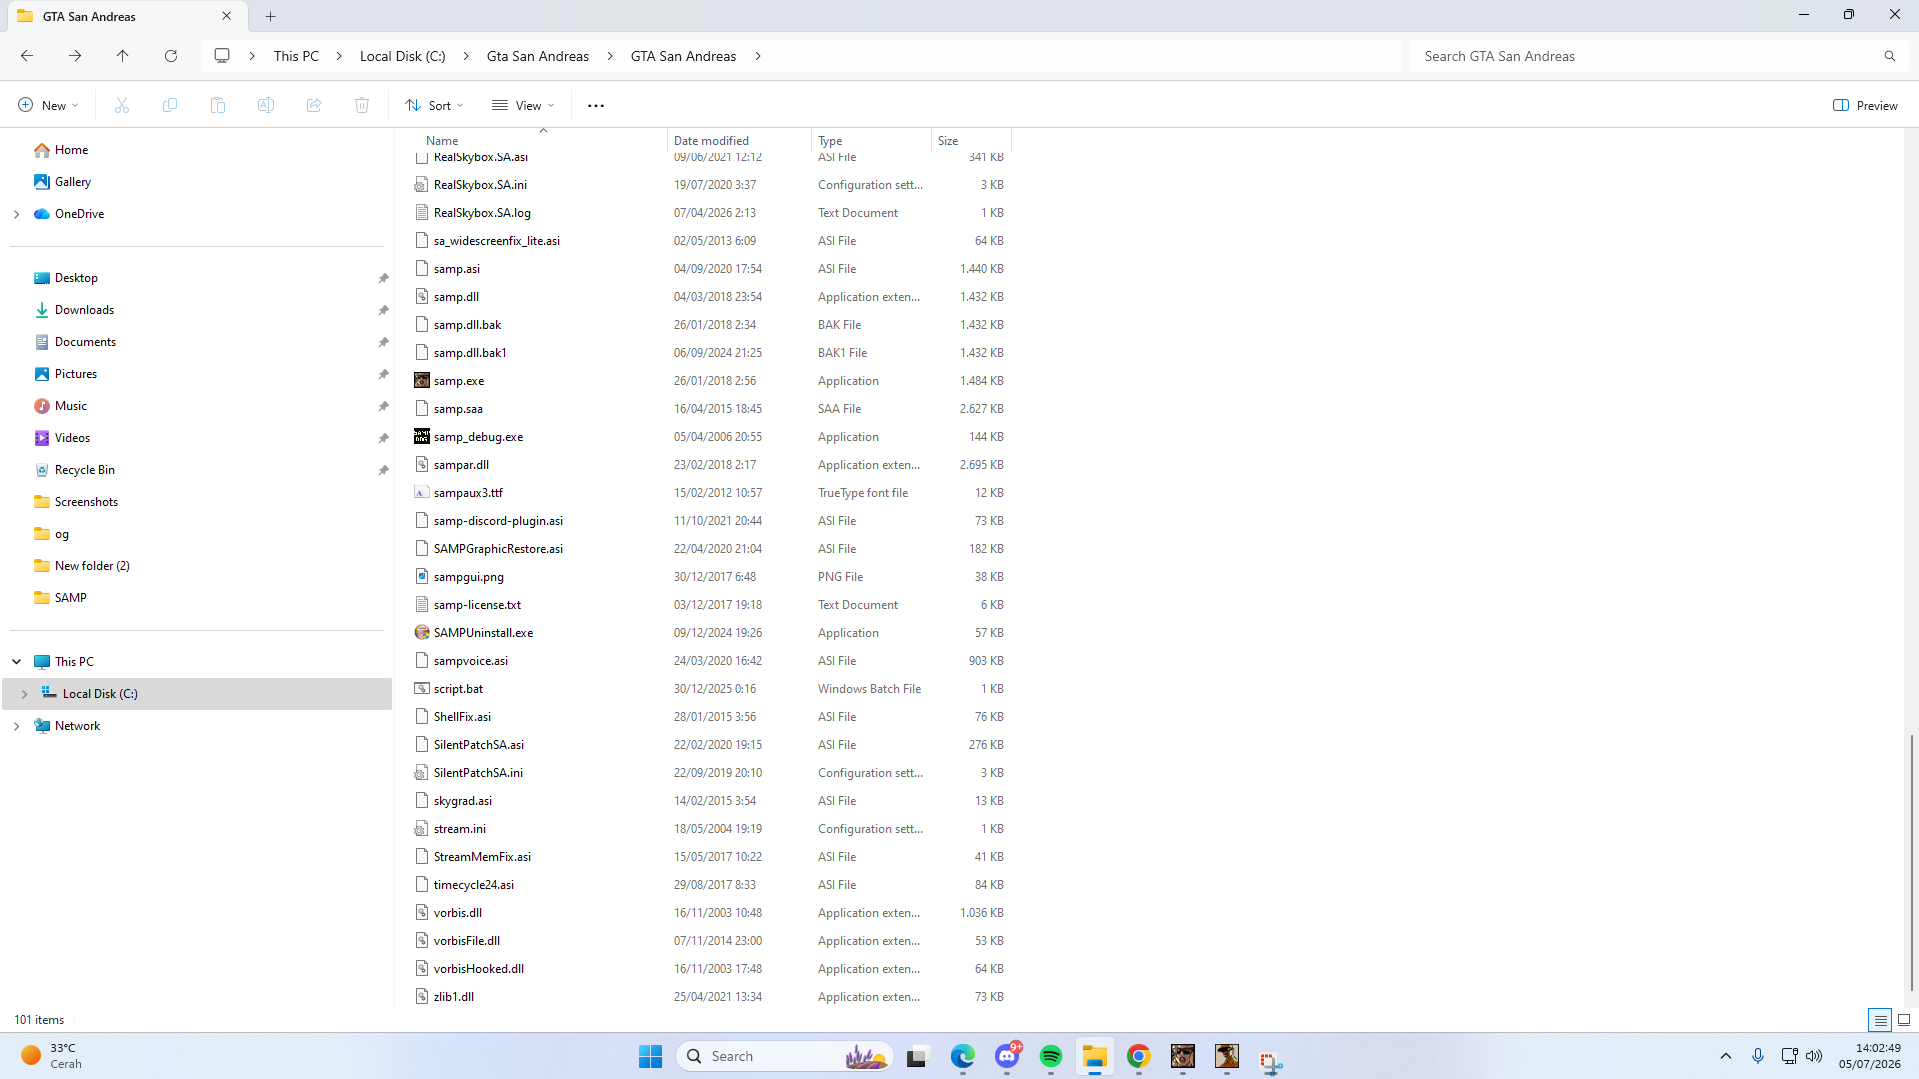Screen dimensions: 1919x1079
Task: Collapse the This PC tree node
Action: point(16,662)
